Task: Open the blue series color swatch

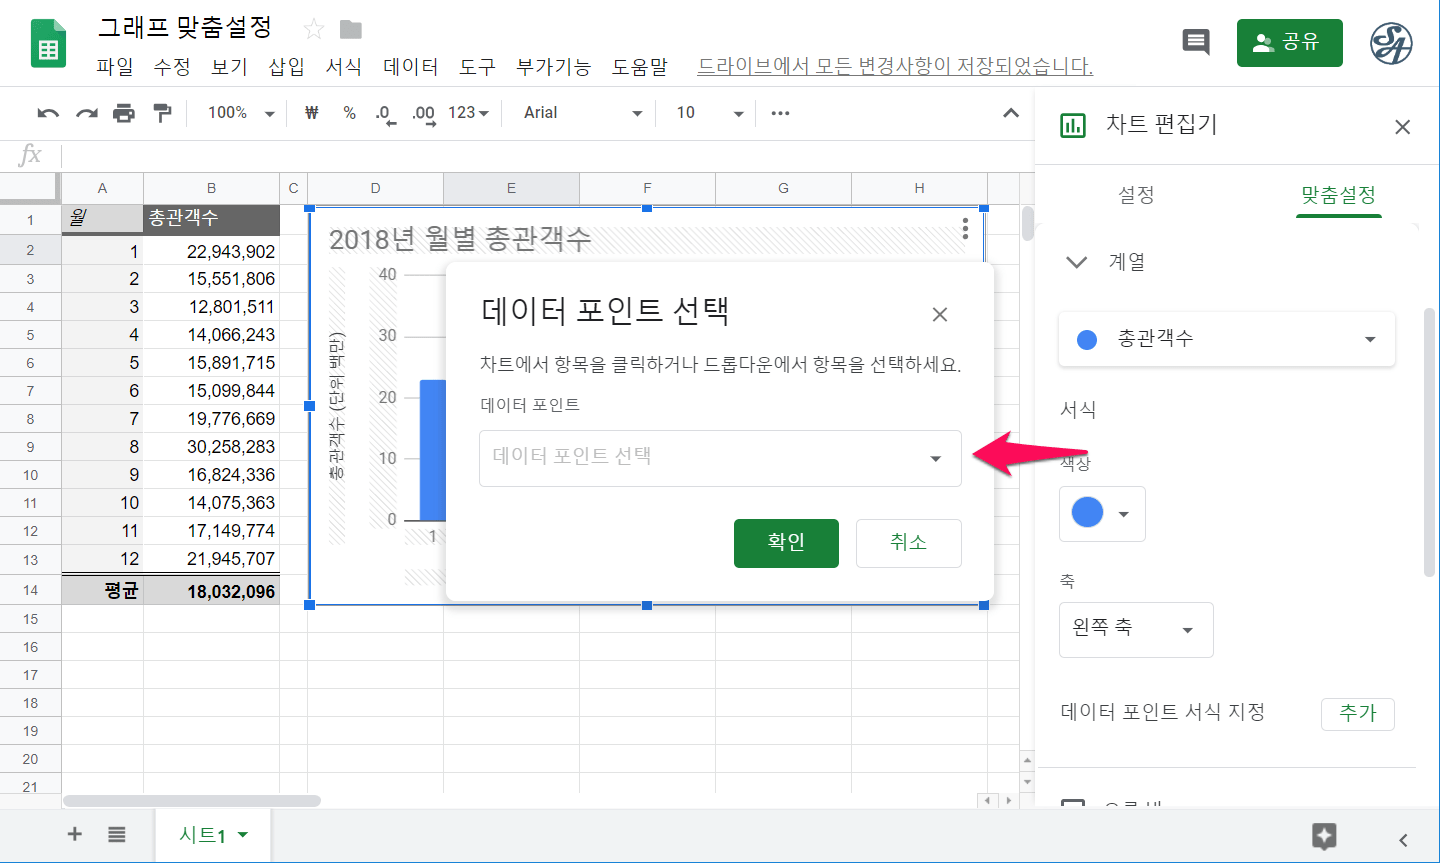Action: (x=1102, y=514)
